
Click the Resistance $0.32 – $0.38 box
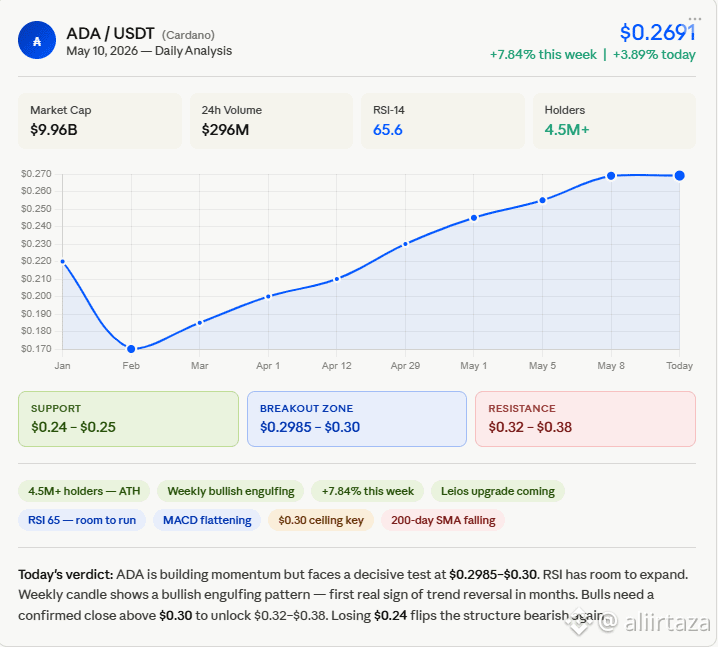tap(585, 419)
